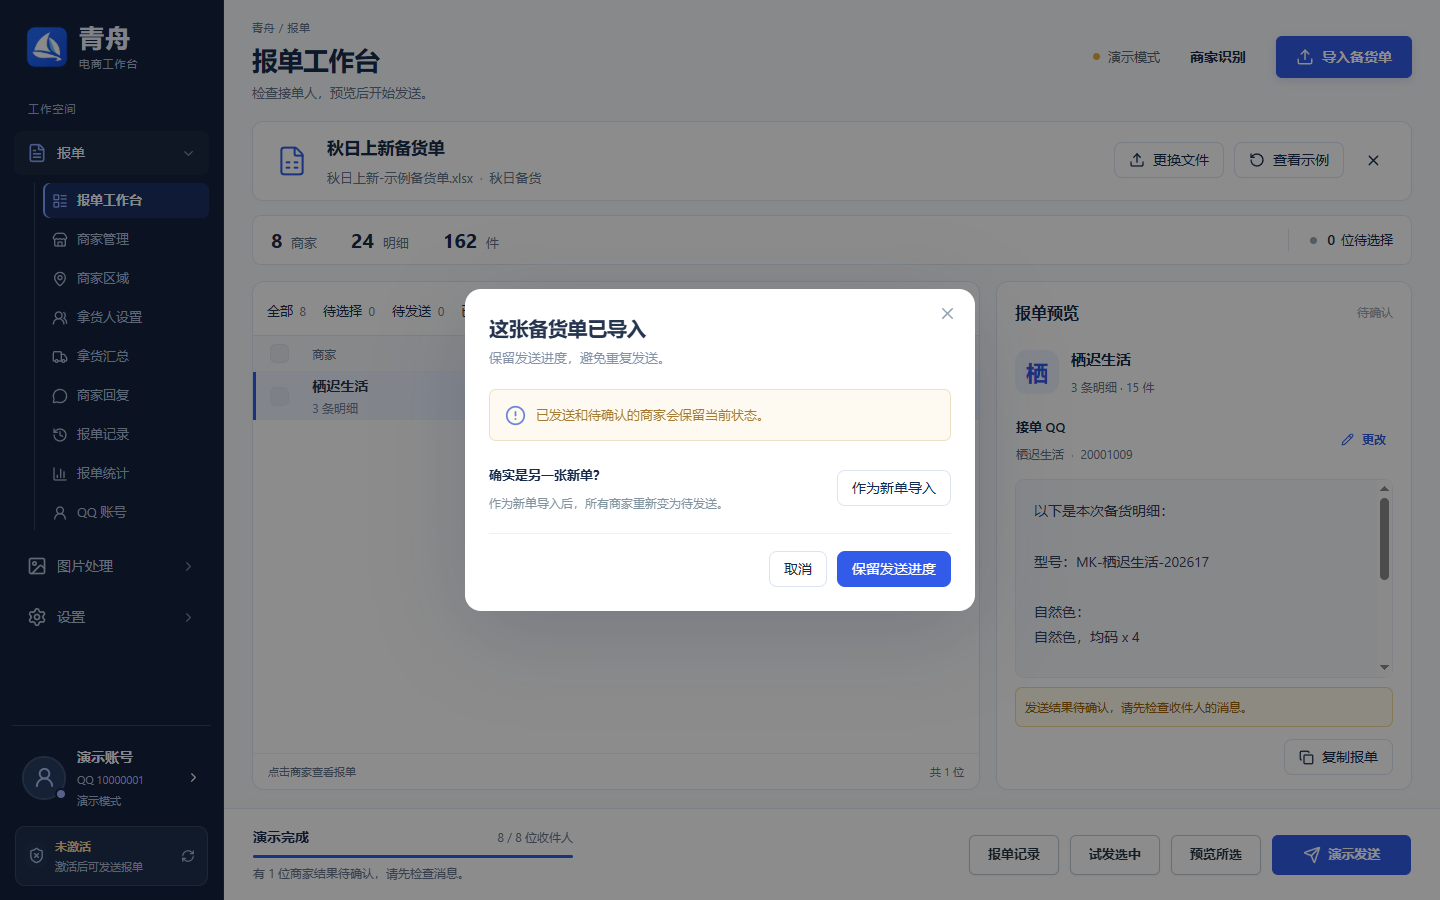The width and height of the screenshot is (1440, 900).
Task: Click 更改 edit link next to 接单 QQ
Action: 1364,440
